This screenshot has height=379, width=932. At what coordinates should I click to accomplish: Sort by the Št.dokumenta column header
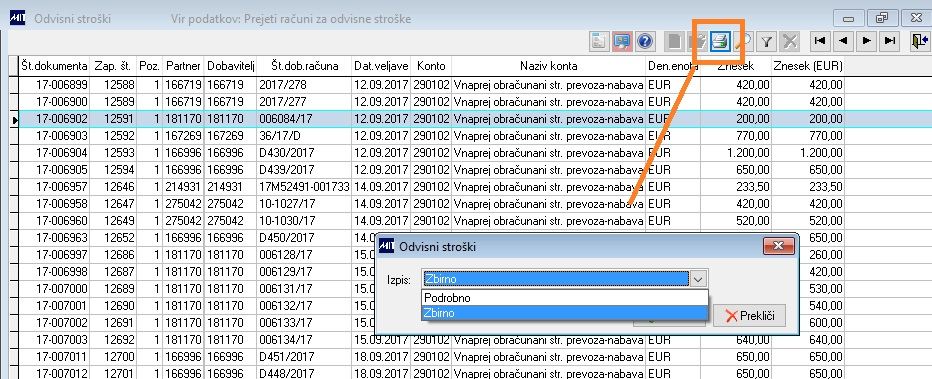[x=54, y=66]
